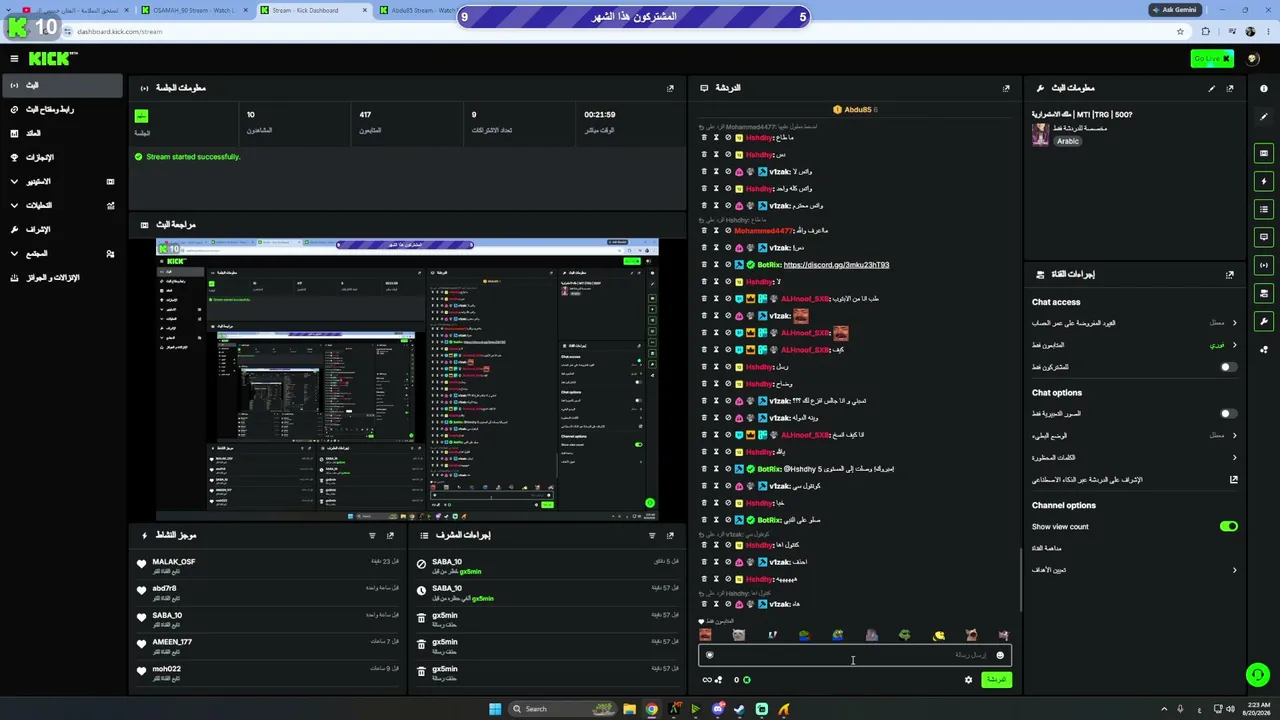Open chat settings gear icon
Viewport: 1280px width, 720px height.
coord(968,680)
